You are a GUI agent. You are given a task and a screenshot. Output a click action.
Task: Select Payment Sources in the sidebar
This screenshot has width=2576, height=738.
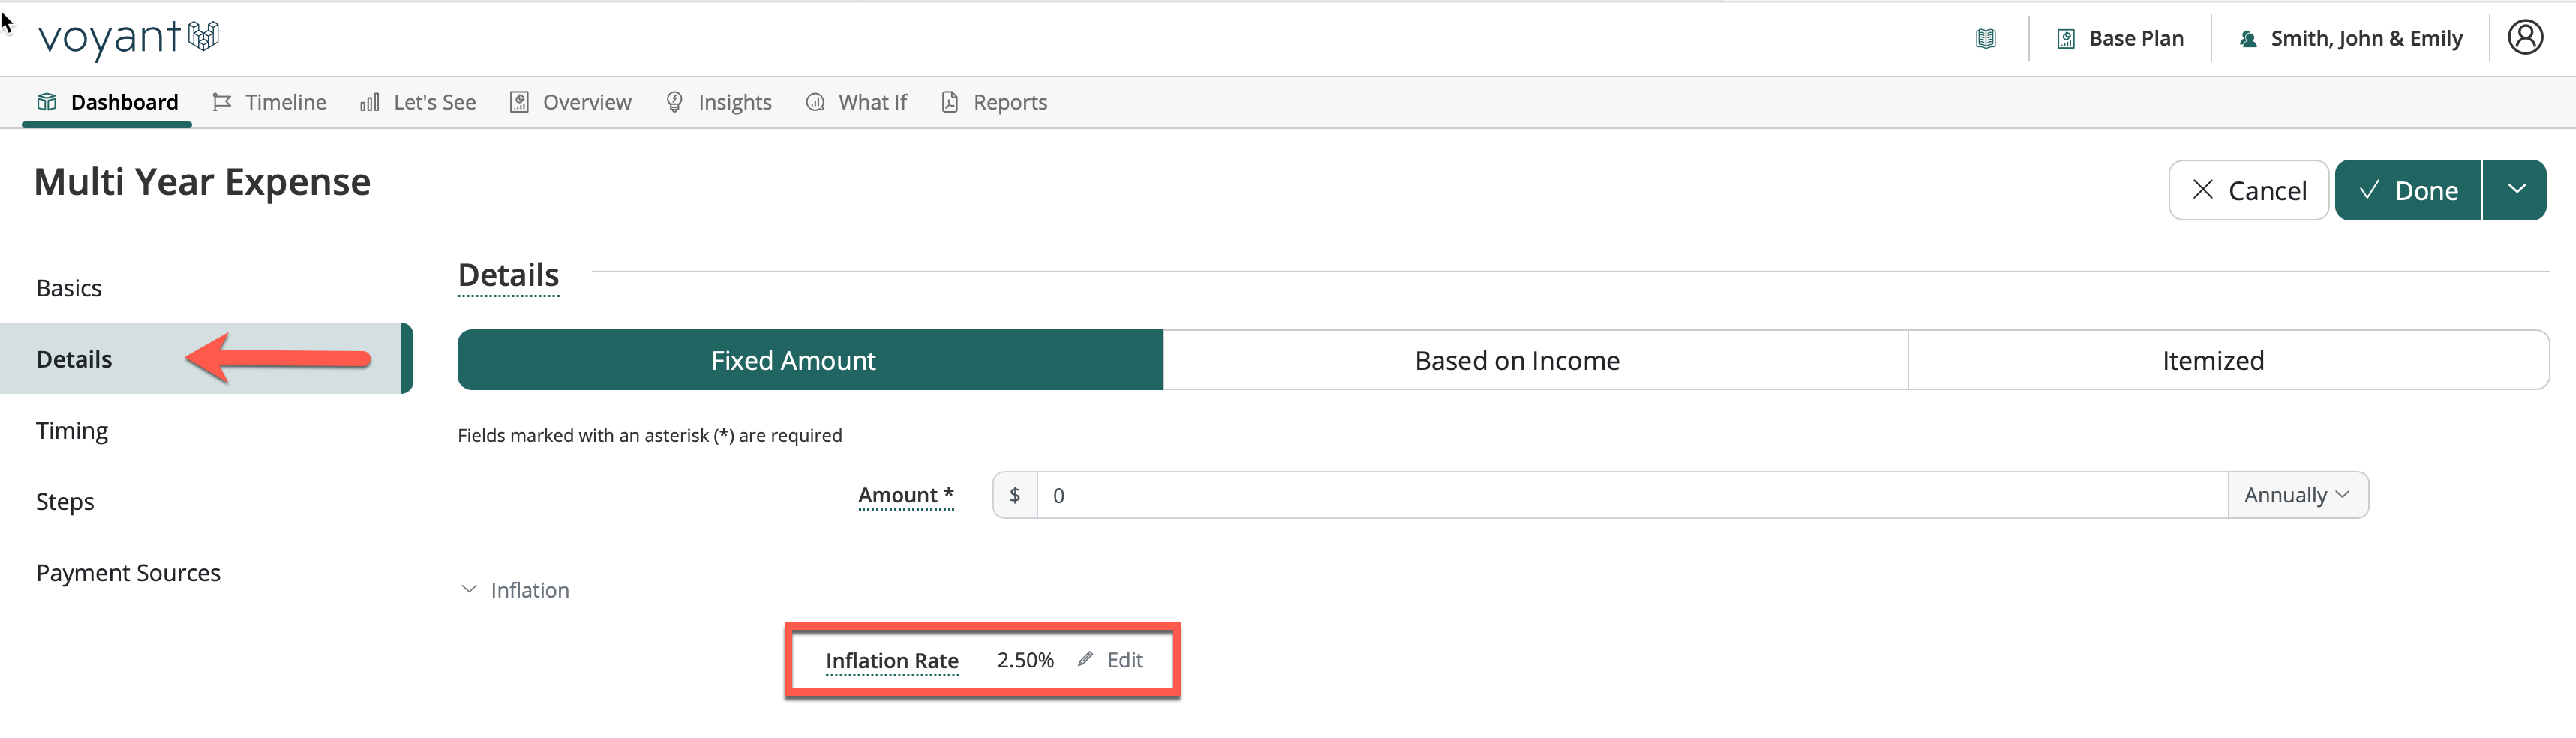tap(128, 573)
